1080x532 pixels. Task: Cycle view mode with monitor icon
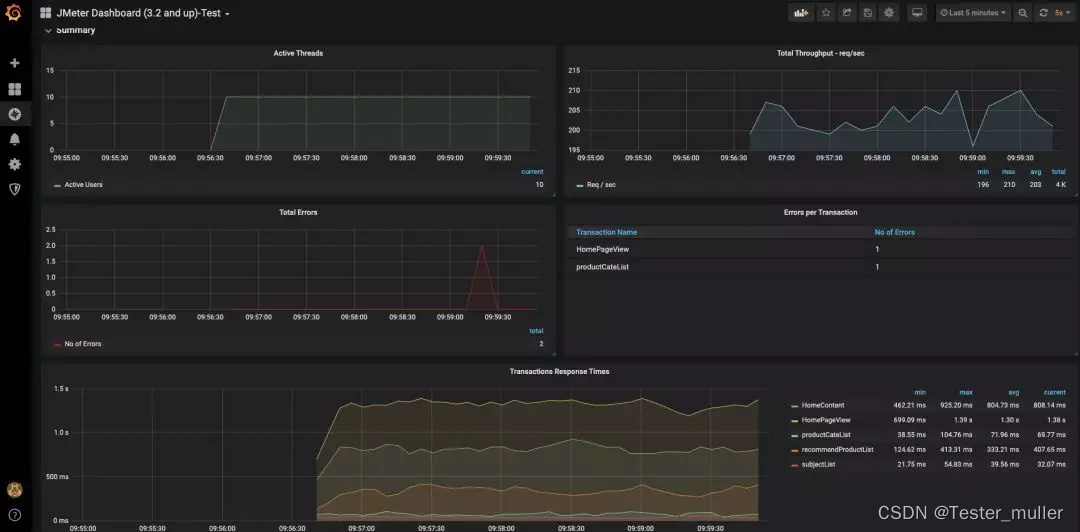pos(917,12)
